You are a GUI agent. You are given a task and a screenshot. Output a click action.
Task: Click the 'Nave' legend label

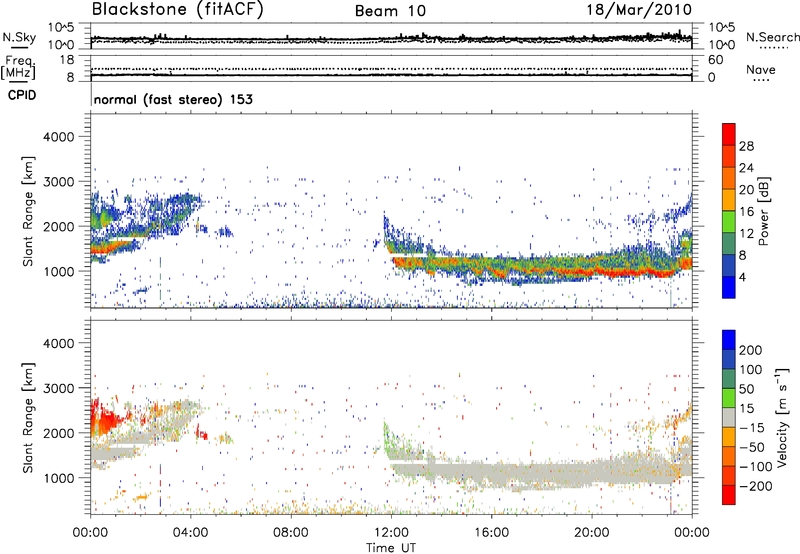[x=761, y=70]
